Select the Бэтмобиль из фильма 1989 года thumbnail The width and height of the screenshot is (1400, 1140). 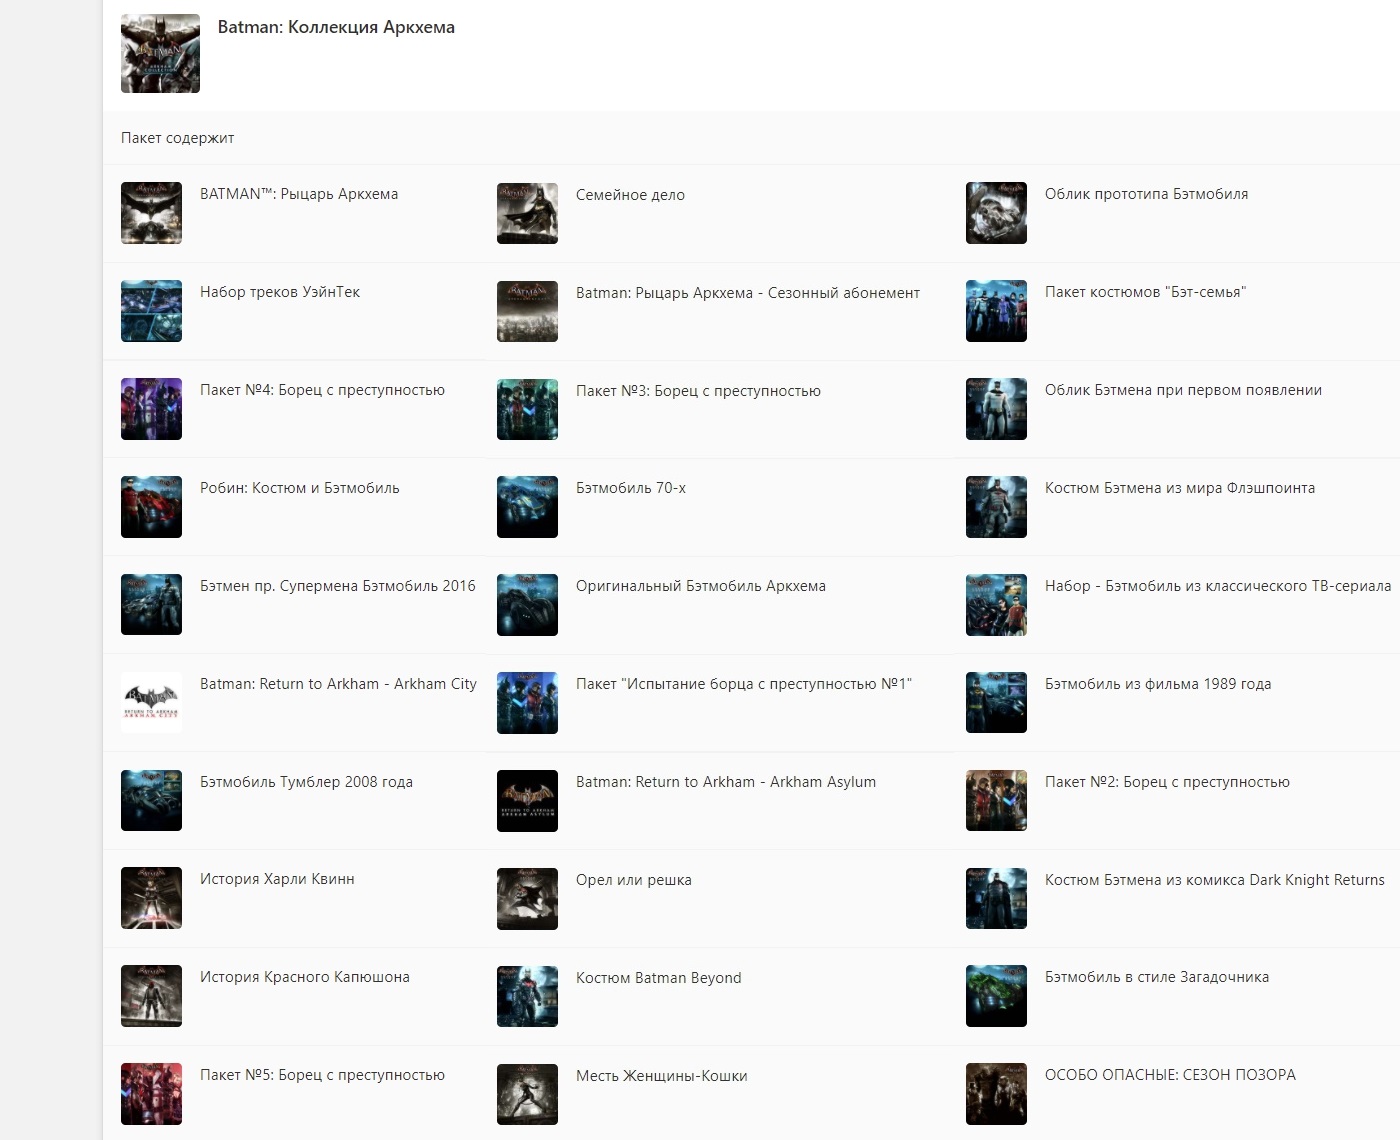tap(996, 703)
